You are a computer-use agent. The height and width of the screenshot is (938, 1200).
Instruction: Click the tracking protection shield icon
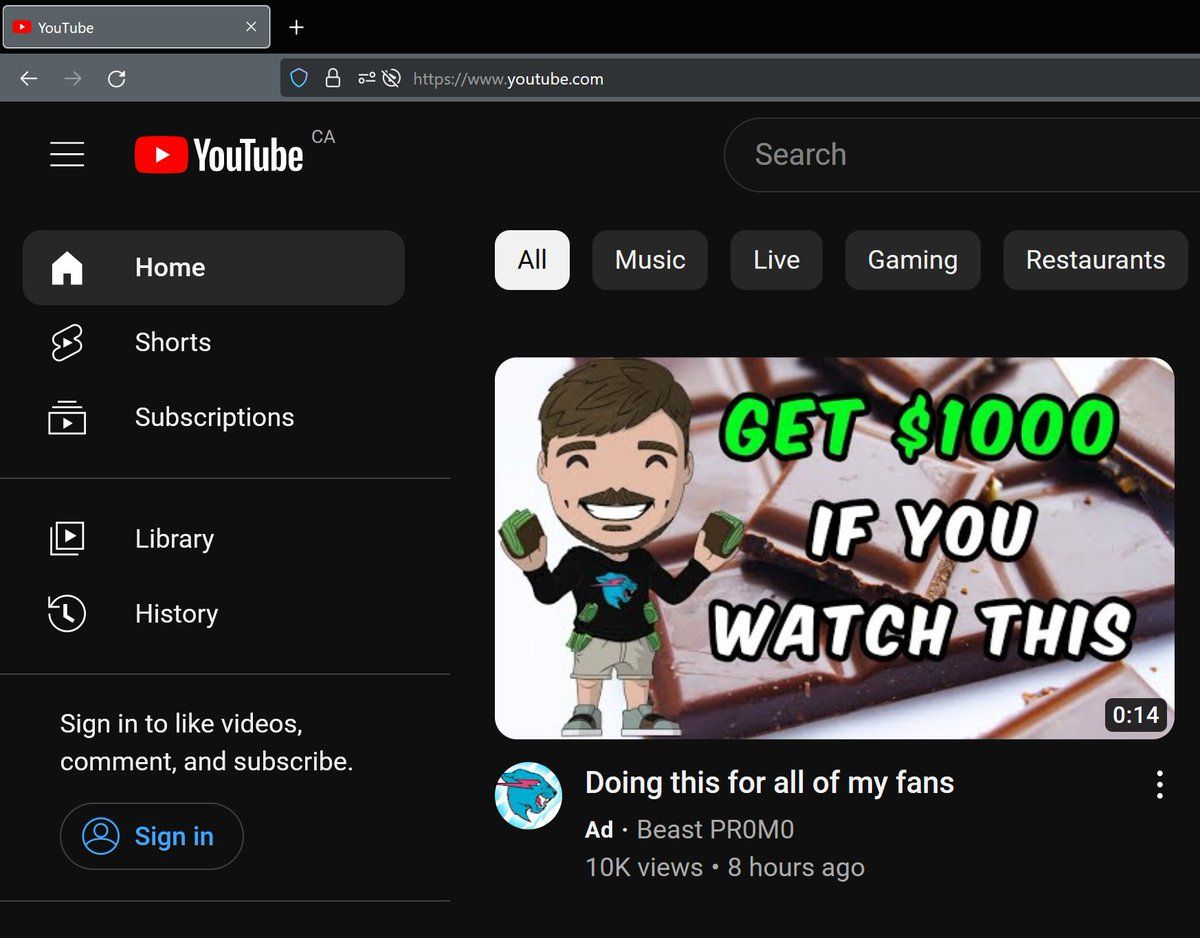click(298, 78)
